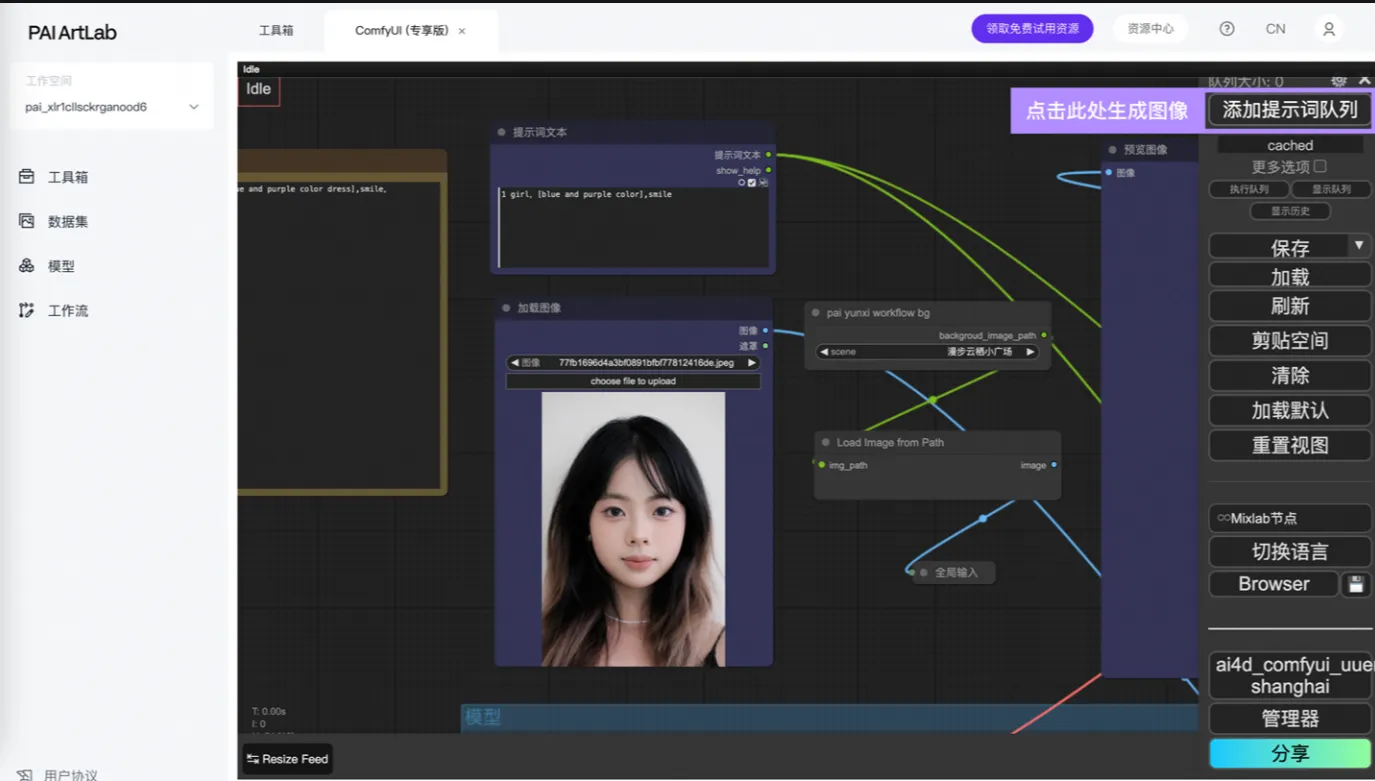Viewport: 1375px width, 781px height.
Task: Toggle the show_help checkbox on 提示词文本 node
Action: 751,182
